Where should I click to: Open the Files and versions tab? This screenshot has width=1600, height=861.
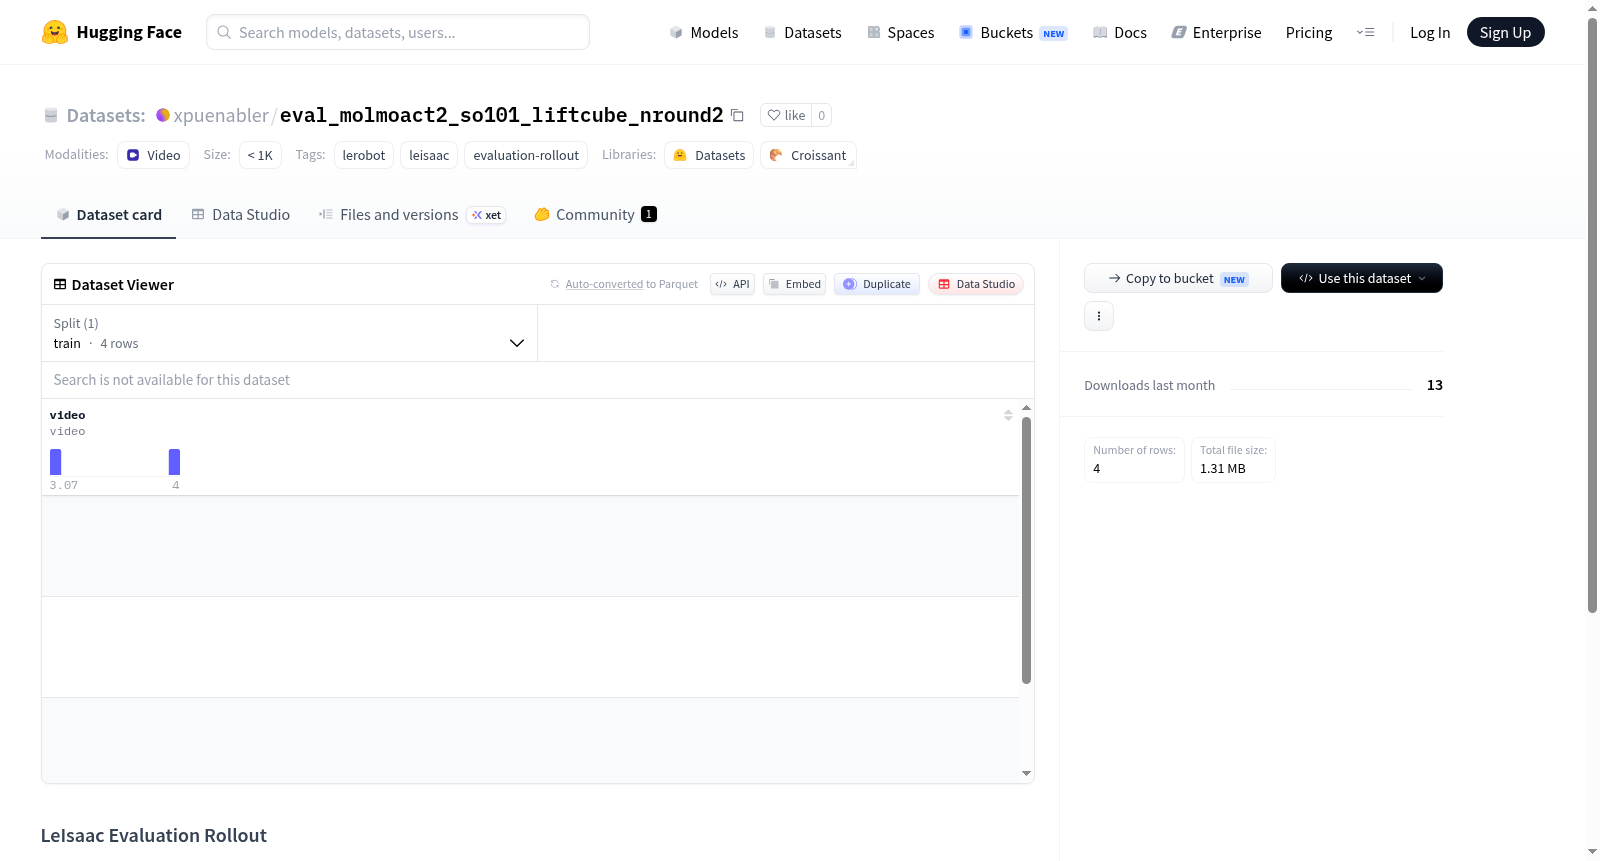point(412,214)
